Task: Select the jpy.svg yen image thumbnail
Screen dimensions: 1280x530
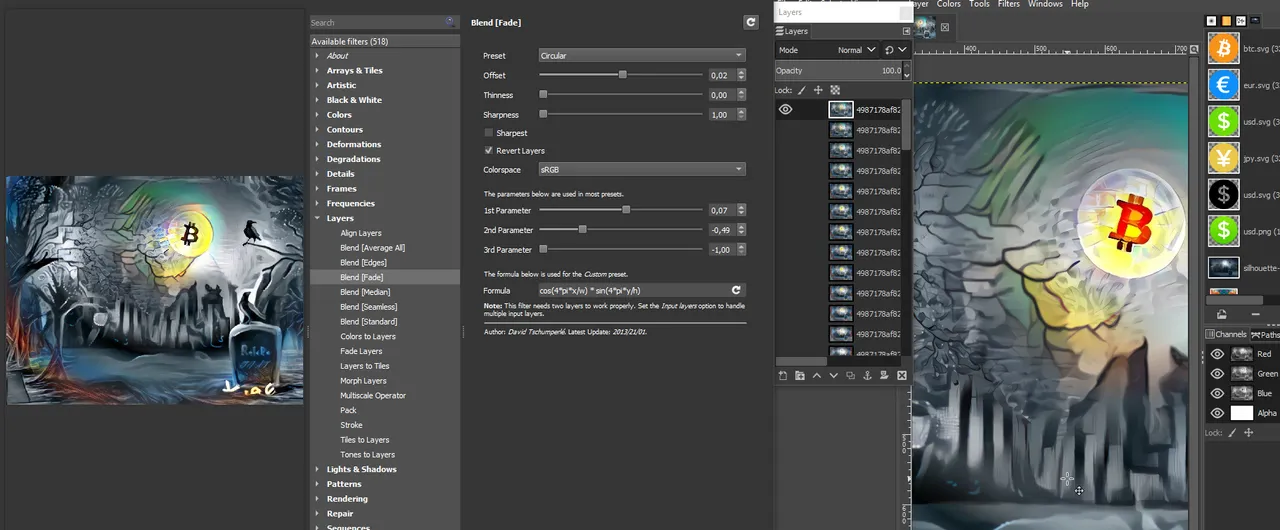Action: coord(1223,158)
